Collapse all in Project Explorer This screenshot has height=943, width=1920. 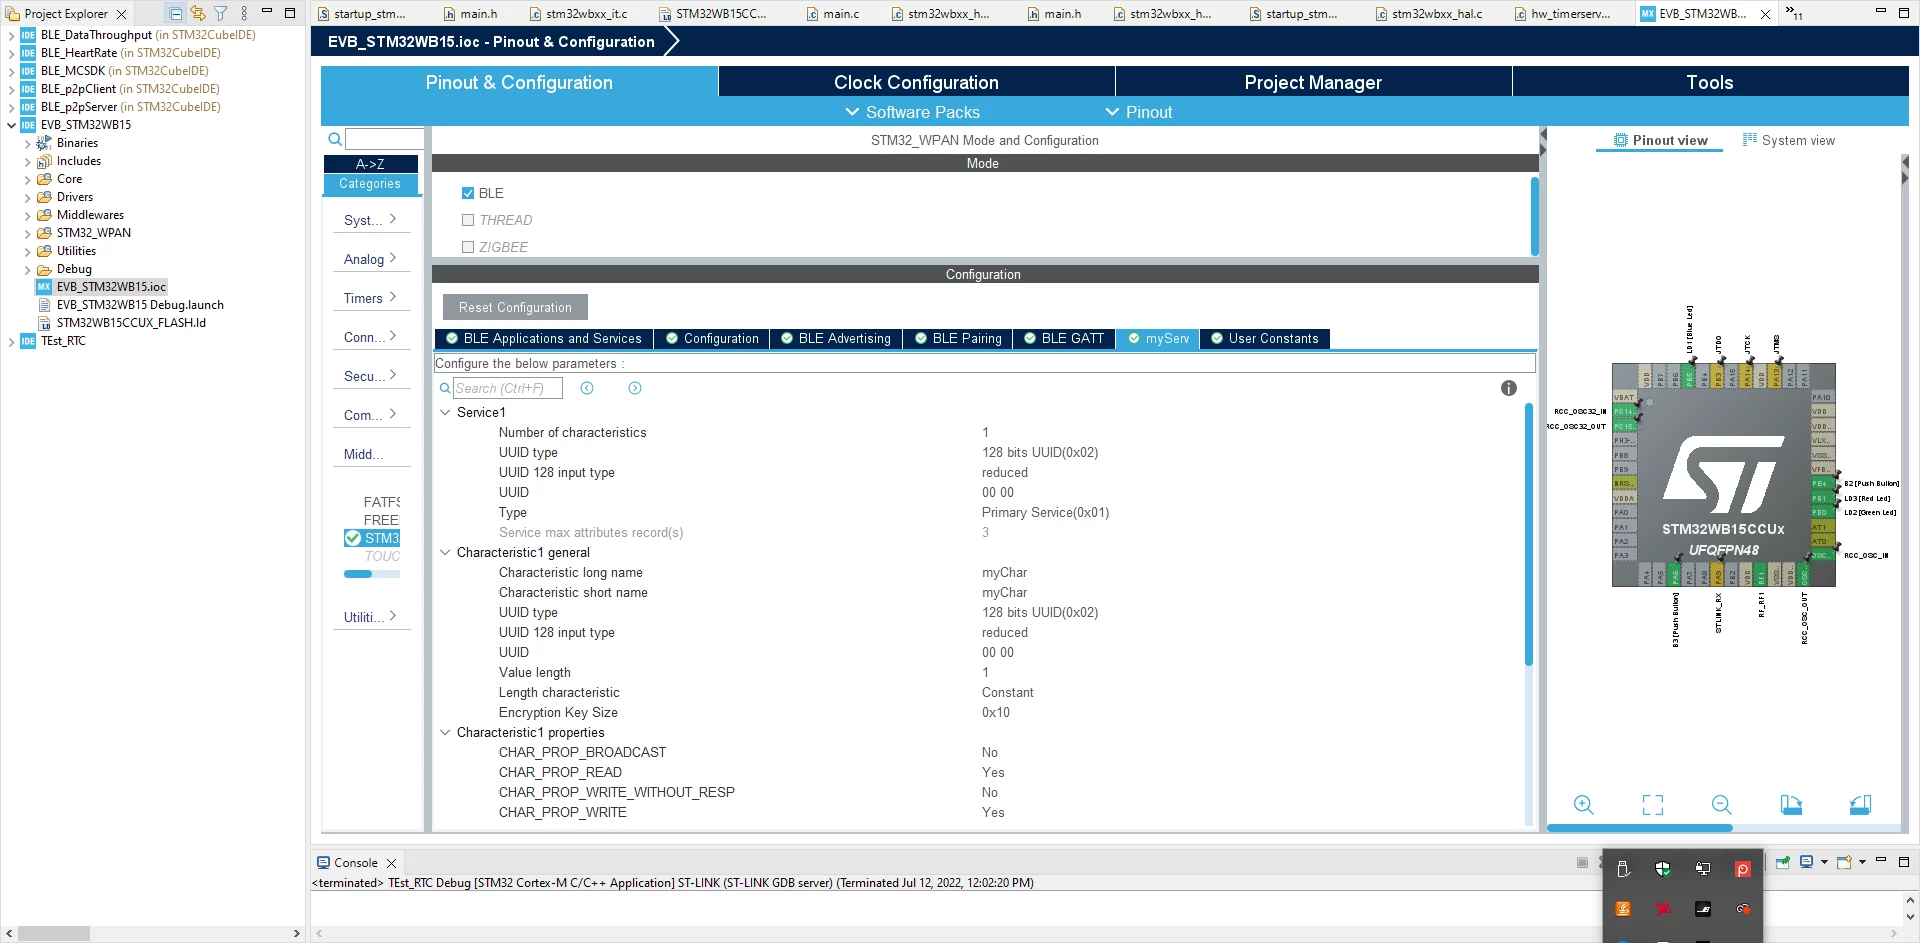(176, 14)
